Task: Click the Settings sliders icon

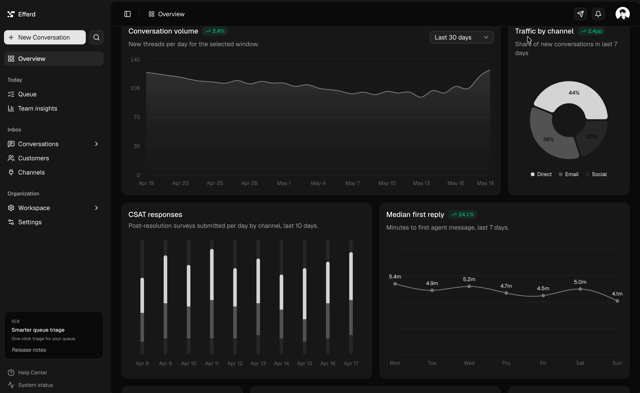Action: point(11,222)
